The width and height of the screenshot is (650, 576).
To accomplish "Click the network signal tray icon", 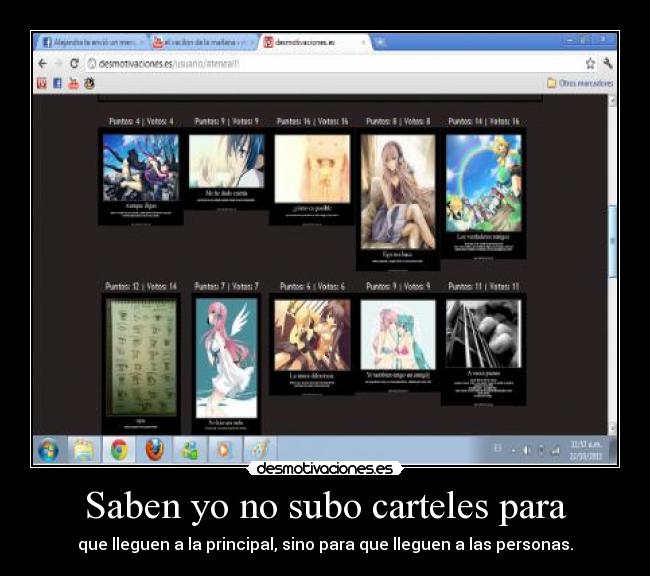I will 555,450.
